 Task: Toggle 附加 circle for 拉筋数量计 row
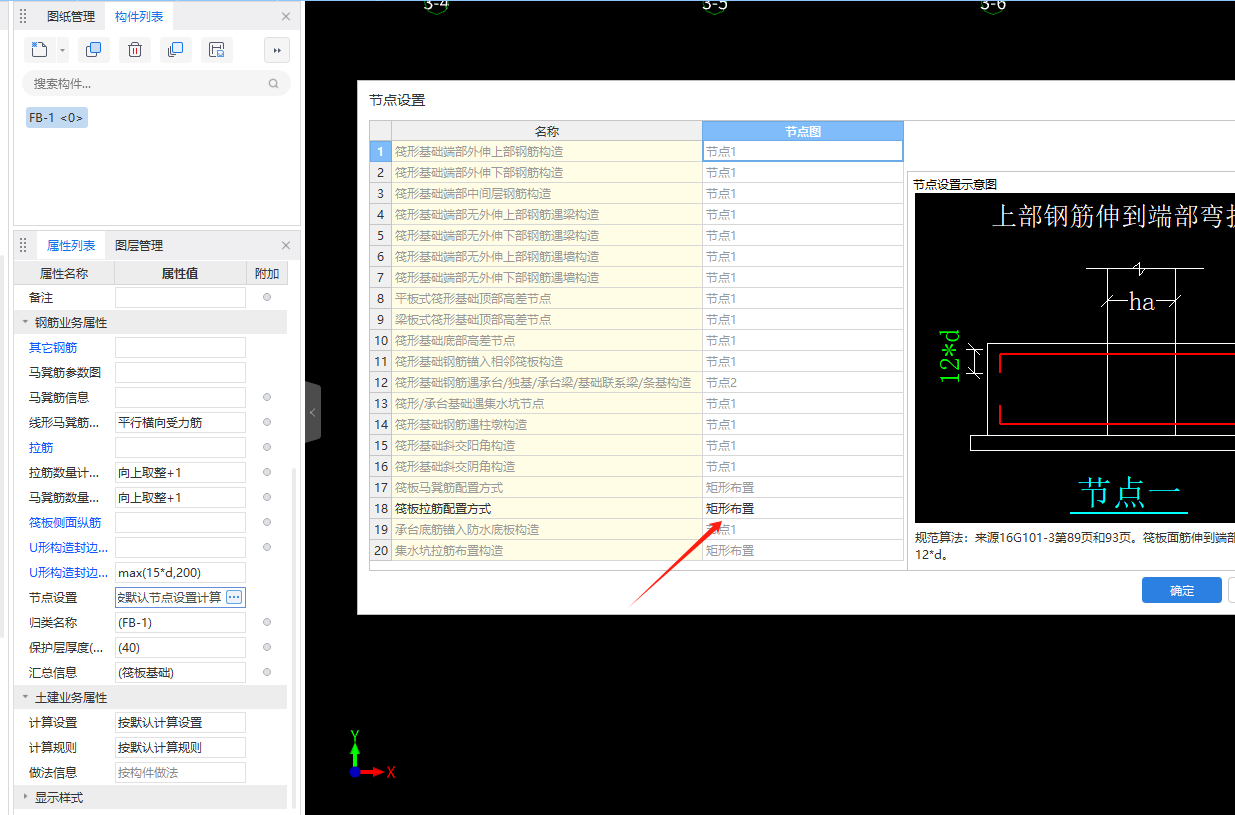click(267, 472)
